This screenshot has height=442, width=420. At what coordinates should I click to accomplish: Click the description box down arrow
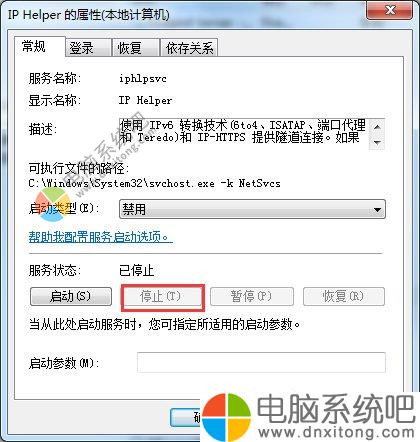point(377,142)
